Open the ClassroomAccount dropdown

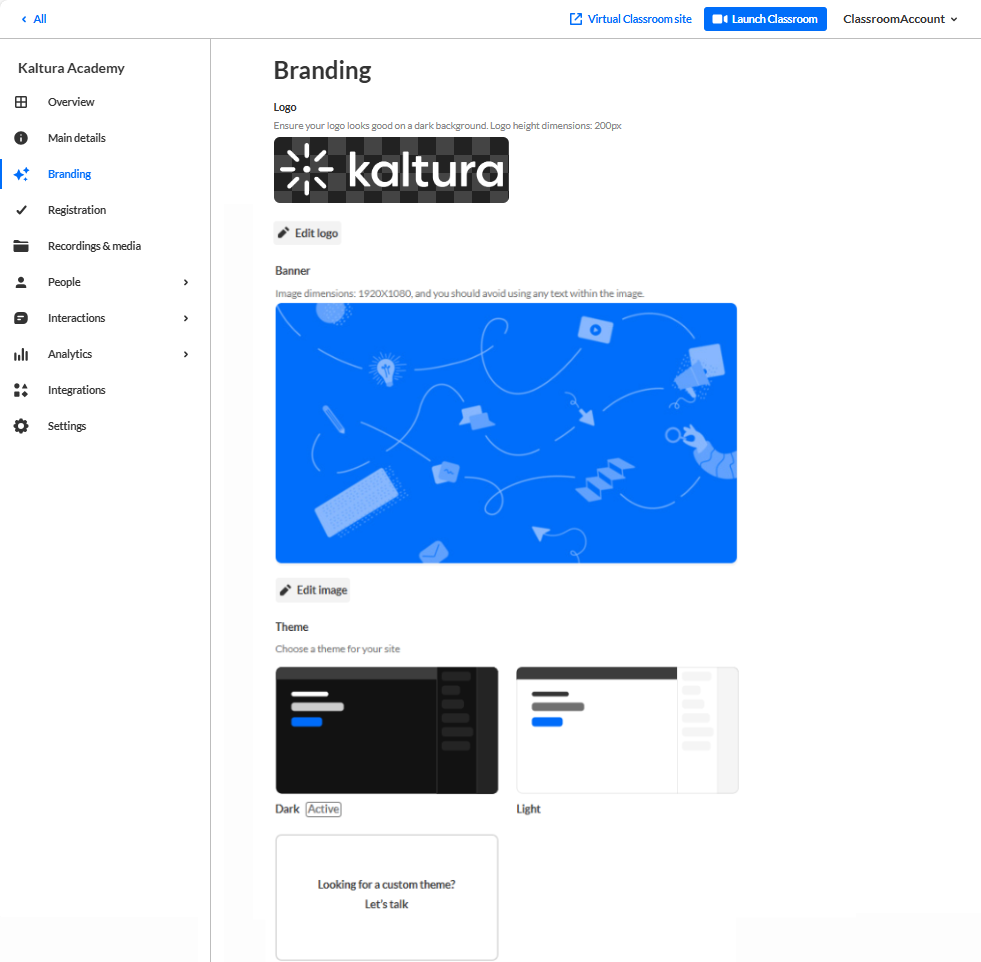pos(900,19)
